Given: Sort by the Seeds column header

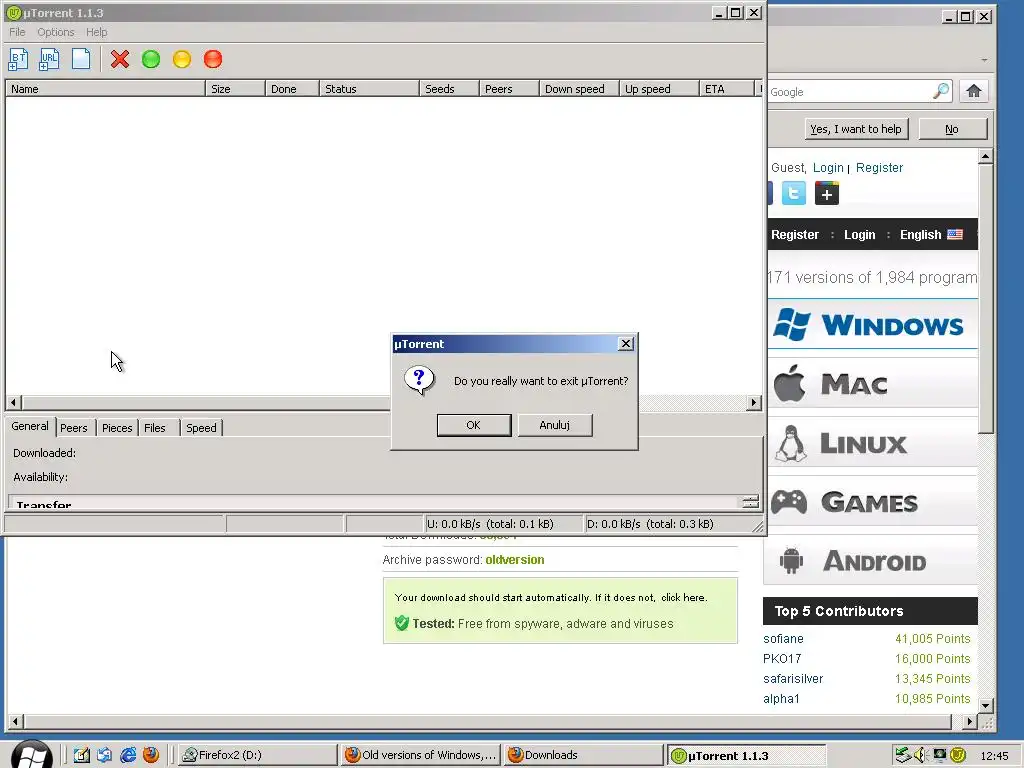Looking at the screenshot, I should [449, 89].
